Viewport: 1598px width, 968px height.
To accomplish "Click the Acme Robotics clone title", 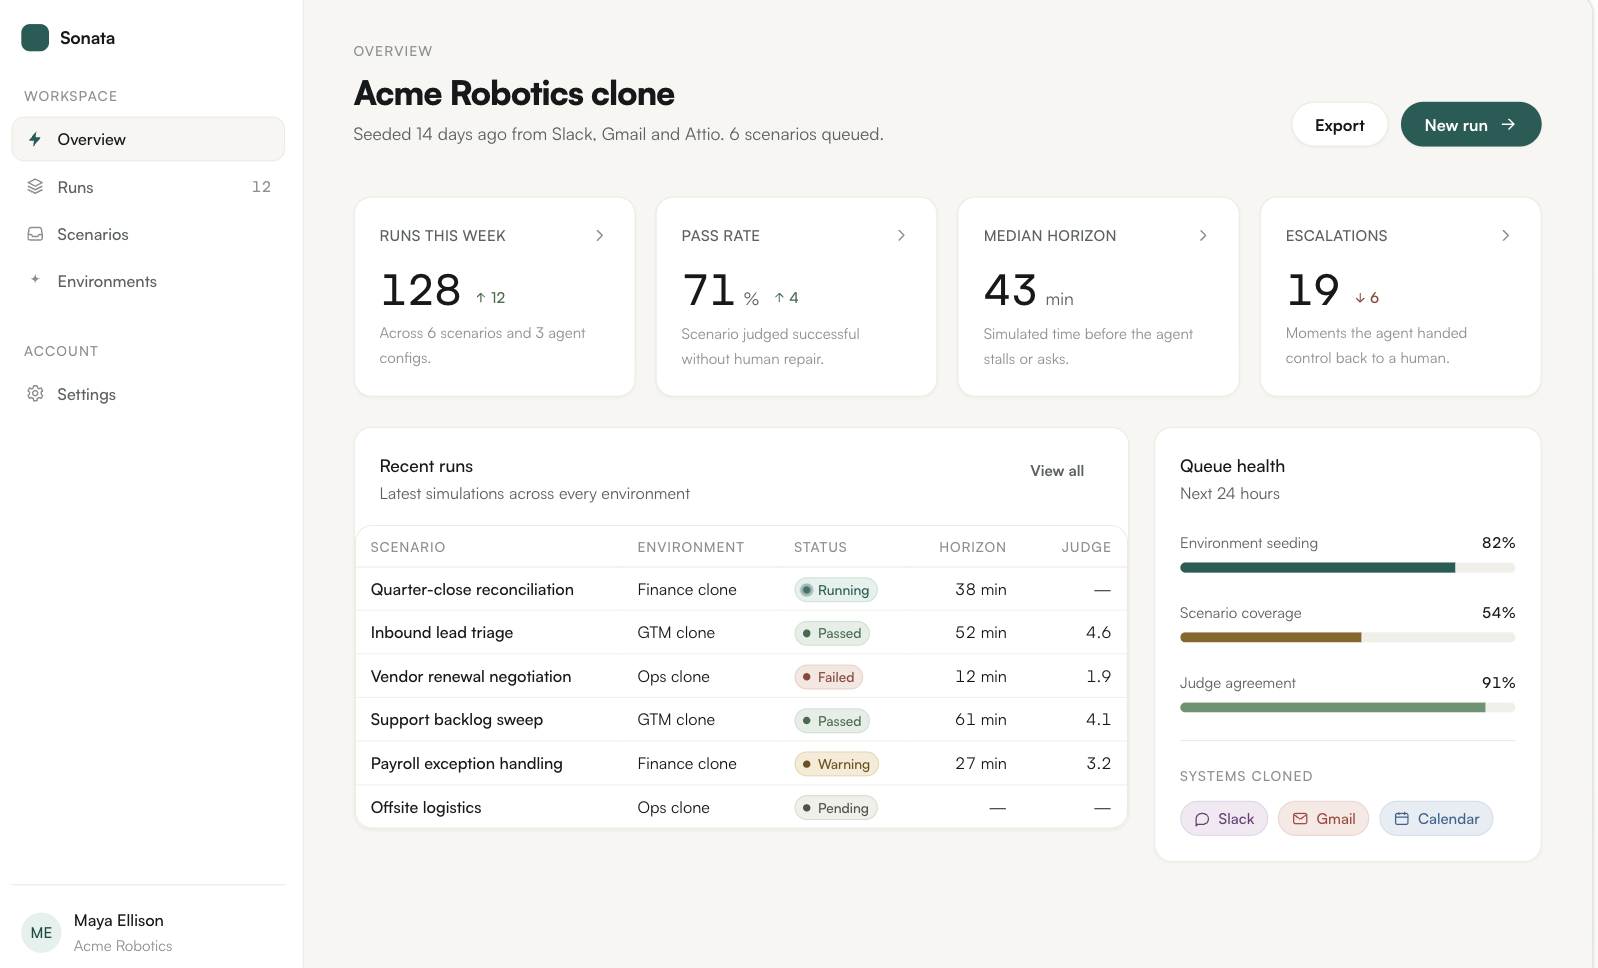I will [514, 93].
